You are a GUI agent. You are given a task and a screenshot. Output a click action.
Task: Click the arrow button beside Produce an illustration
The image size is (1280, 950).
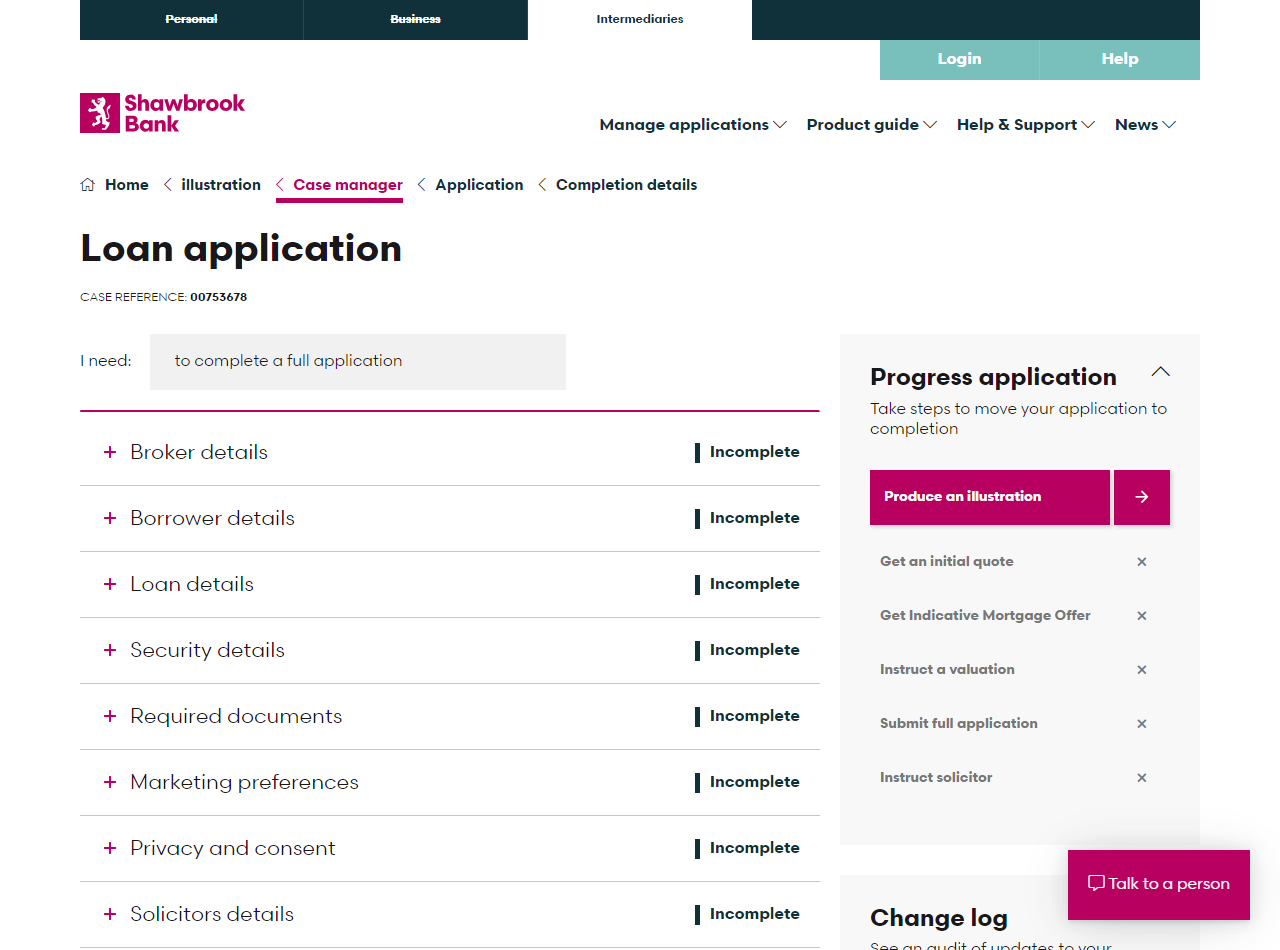click(1141, 497)
